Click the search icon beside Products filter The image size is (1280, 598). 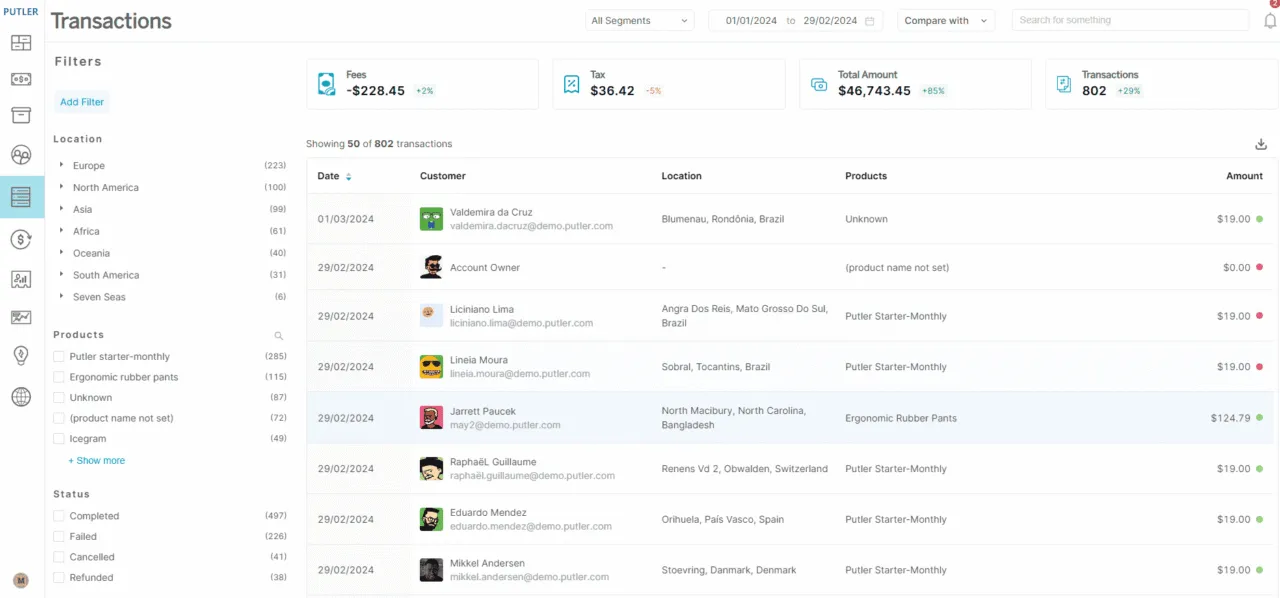pos(279,336)
